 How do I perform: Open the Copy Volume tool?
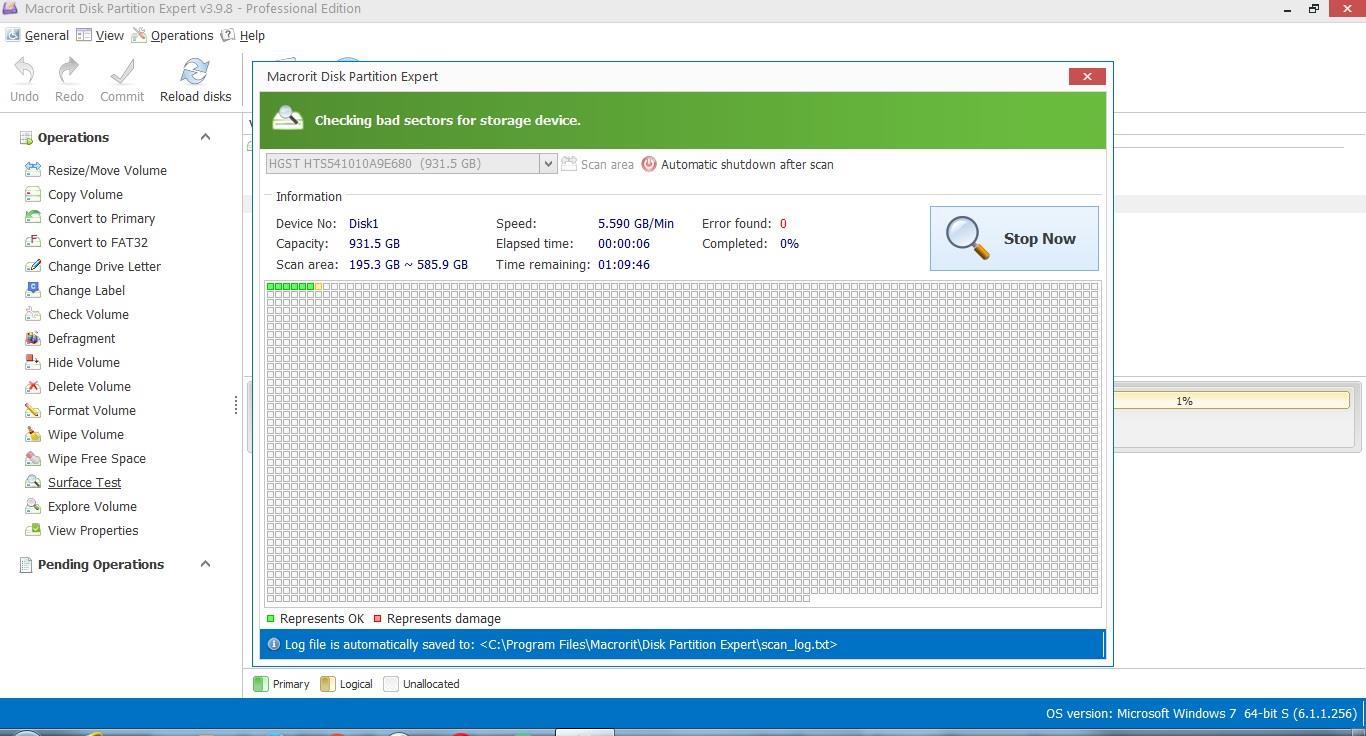point(84,194)
